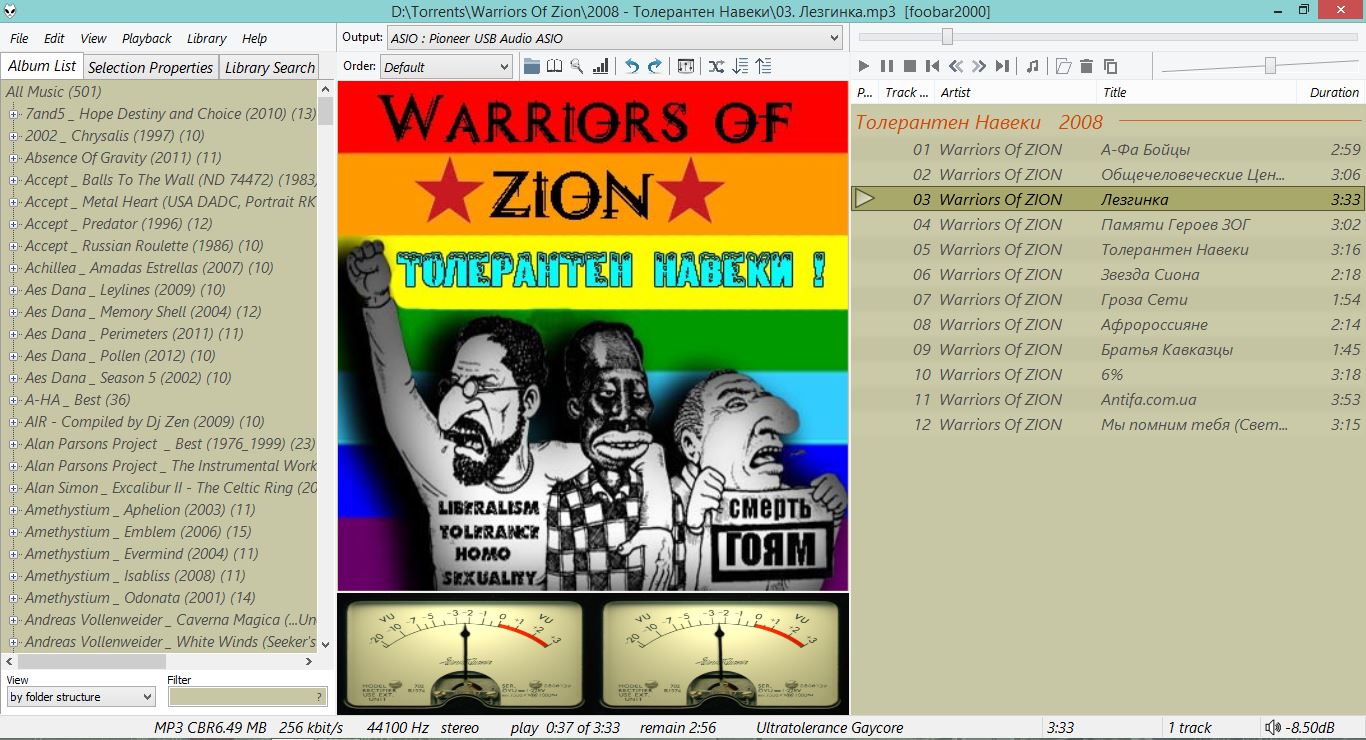The width and height of the screenshot is (1366, 740).
Task: Click the signal bars icon
Action: point(601,66)
